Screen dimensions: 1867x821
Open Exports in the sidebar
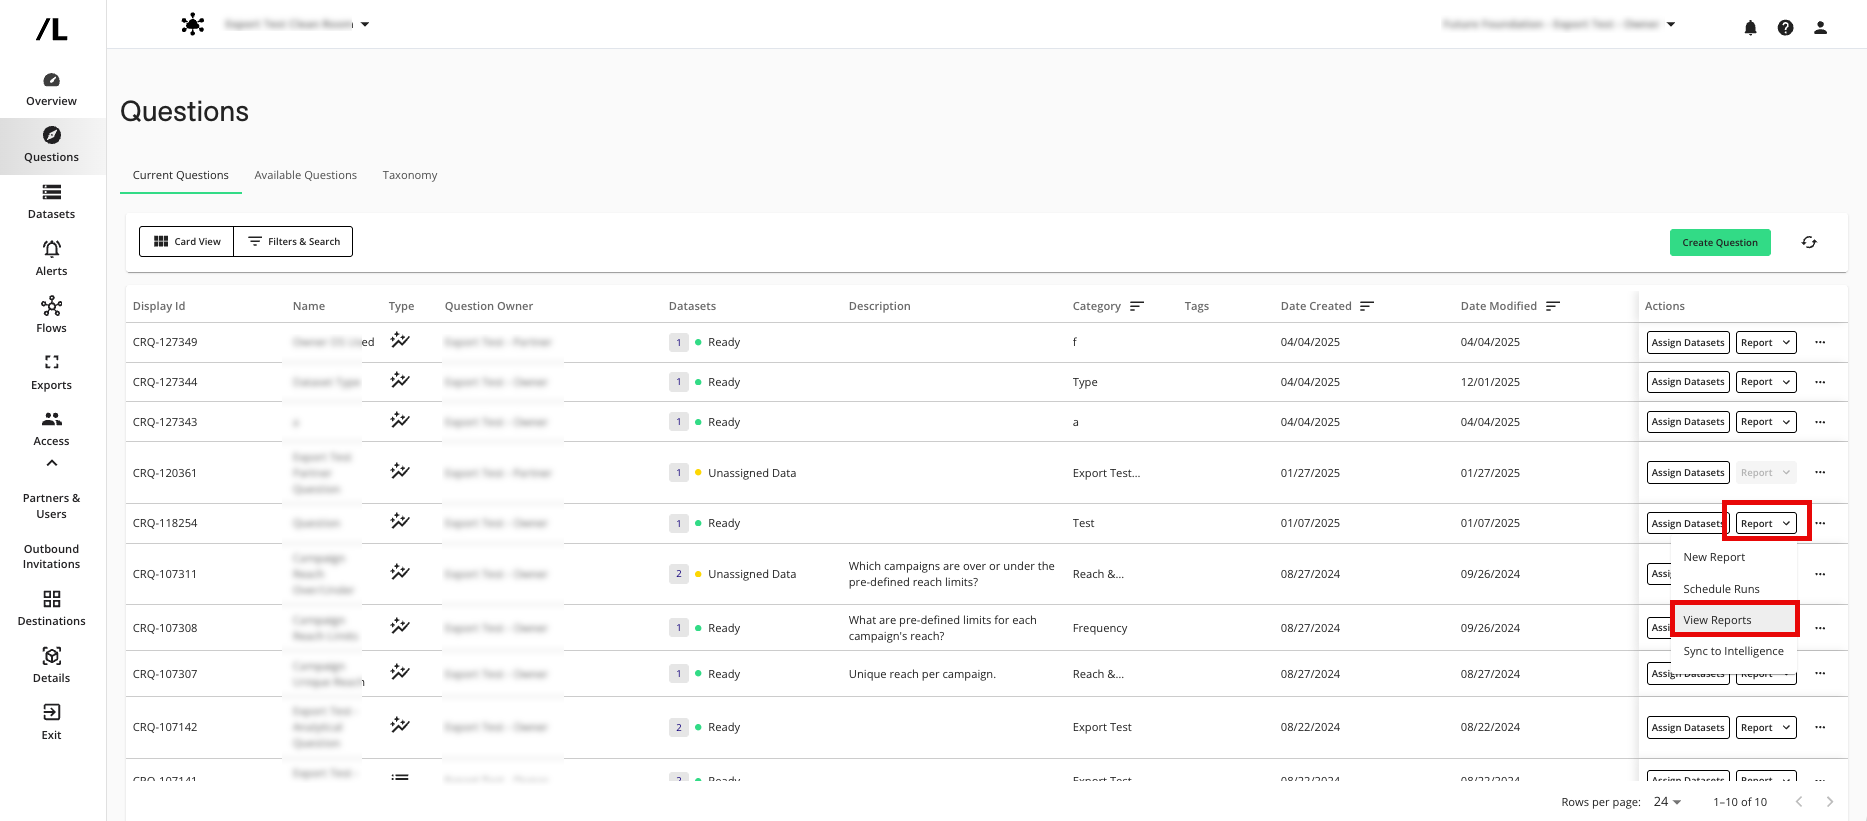pyautogui.click(x=52, y=372)
